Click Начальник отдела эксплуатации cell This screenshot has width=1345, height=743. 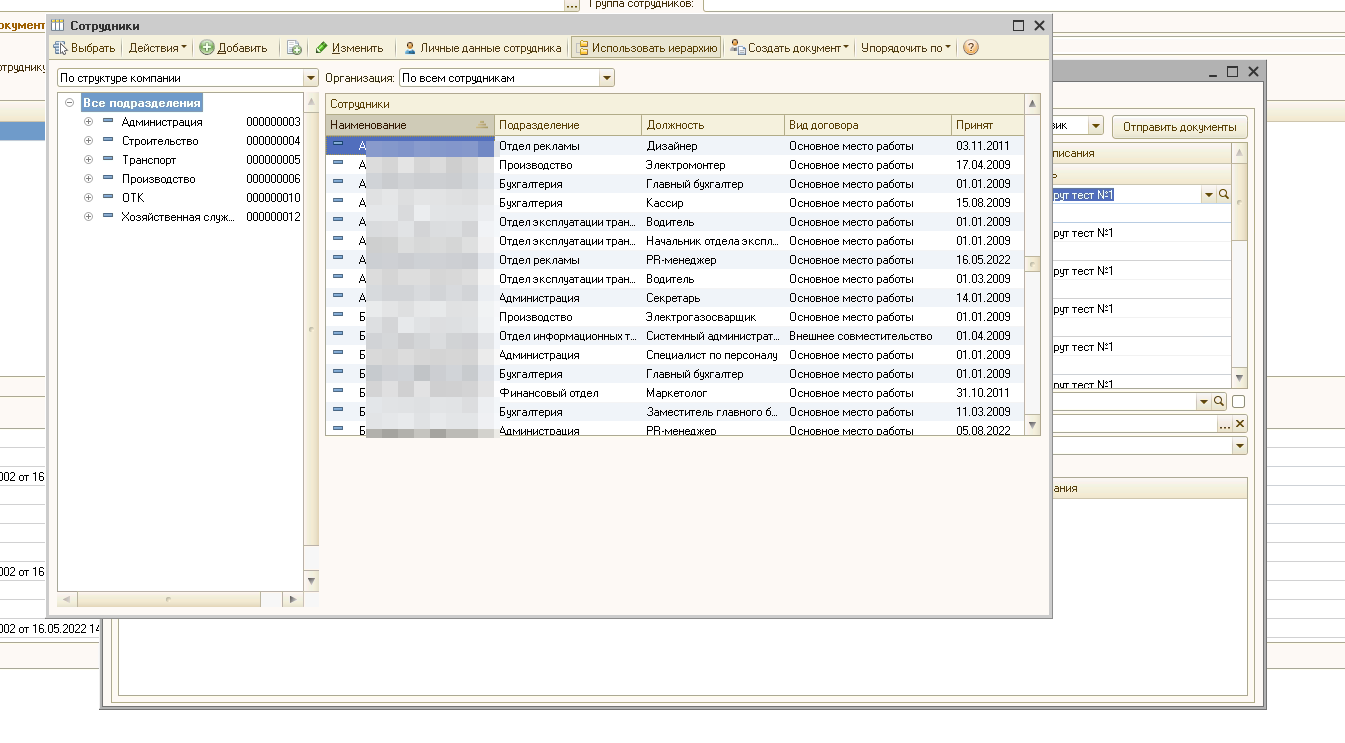click(713, 241)
